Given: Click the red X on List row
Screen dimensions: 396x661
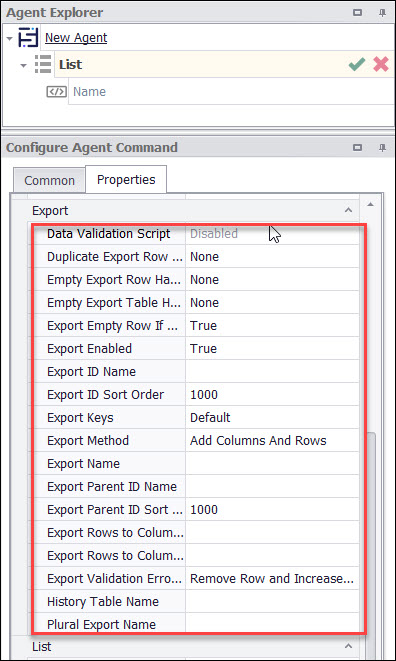Looking at the screenshot, I should click(x=381, y=64).
